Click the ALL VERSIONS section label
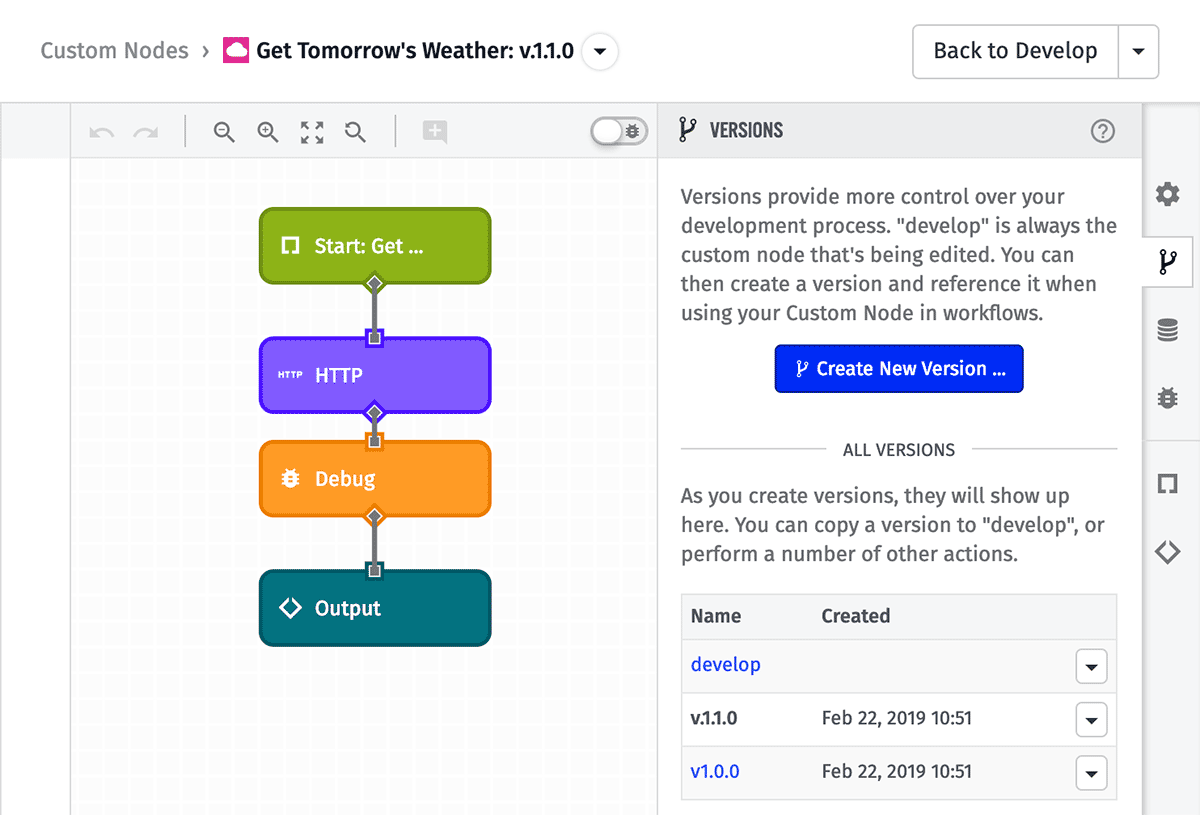 coord(899,450)
